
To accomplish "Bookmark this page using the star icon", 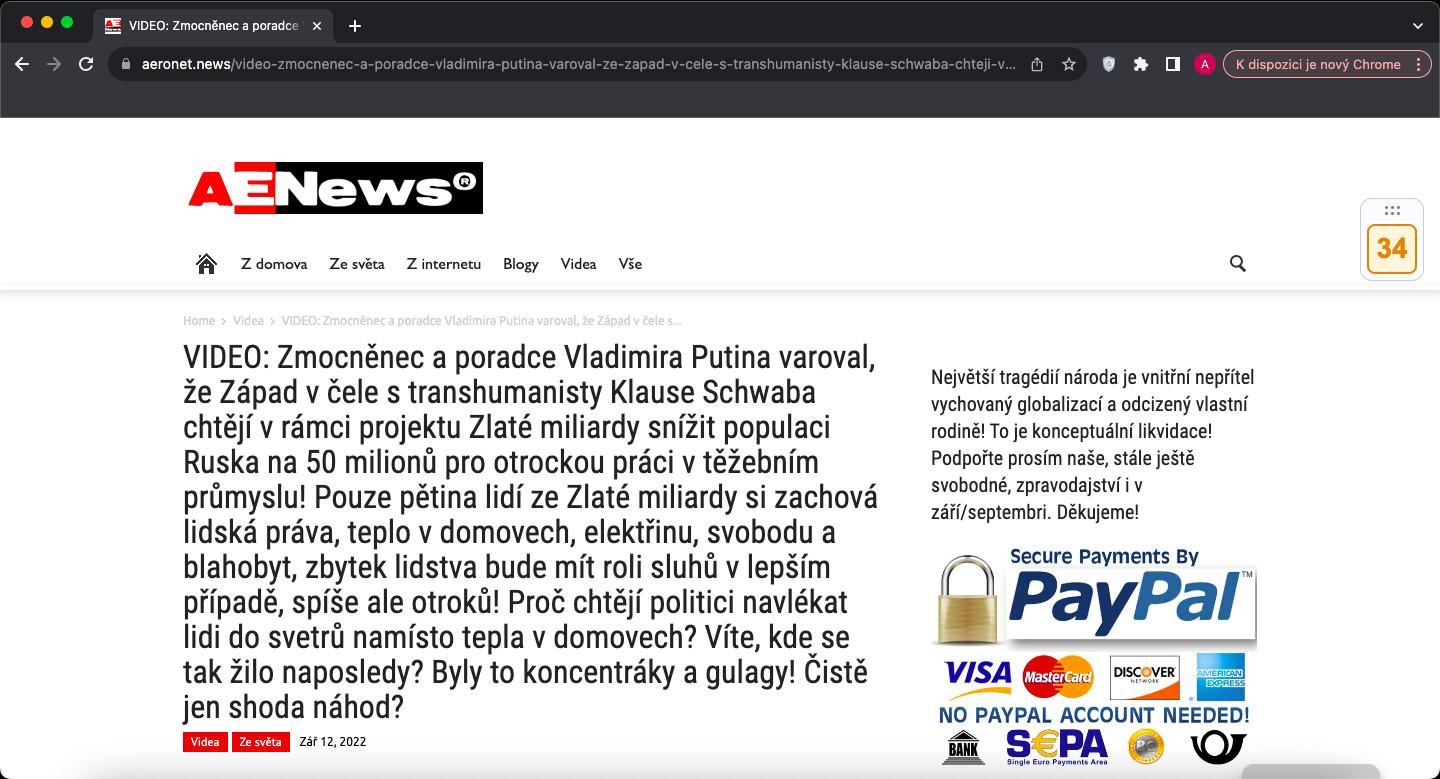I will click(x=1069, y=64).
